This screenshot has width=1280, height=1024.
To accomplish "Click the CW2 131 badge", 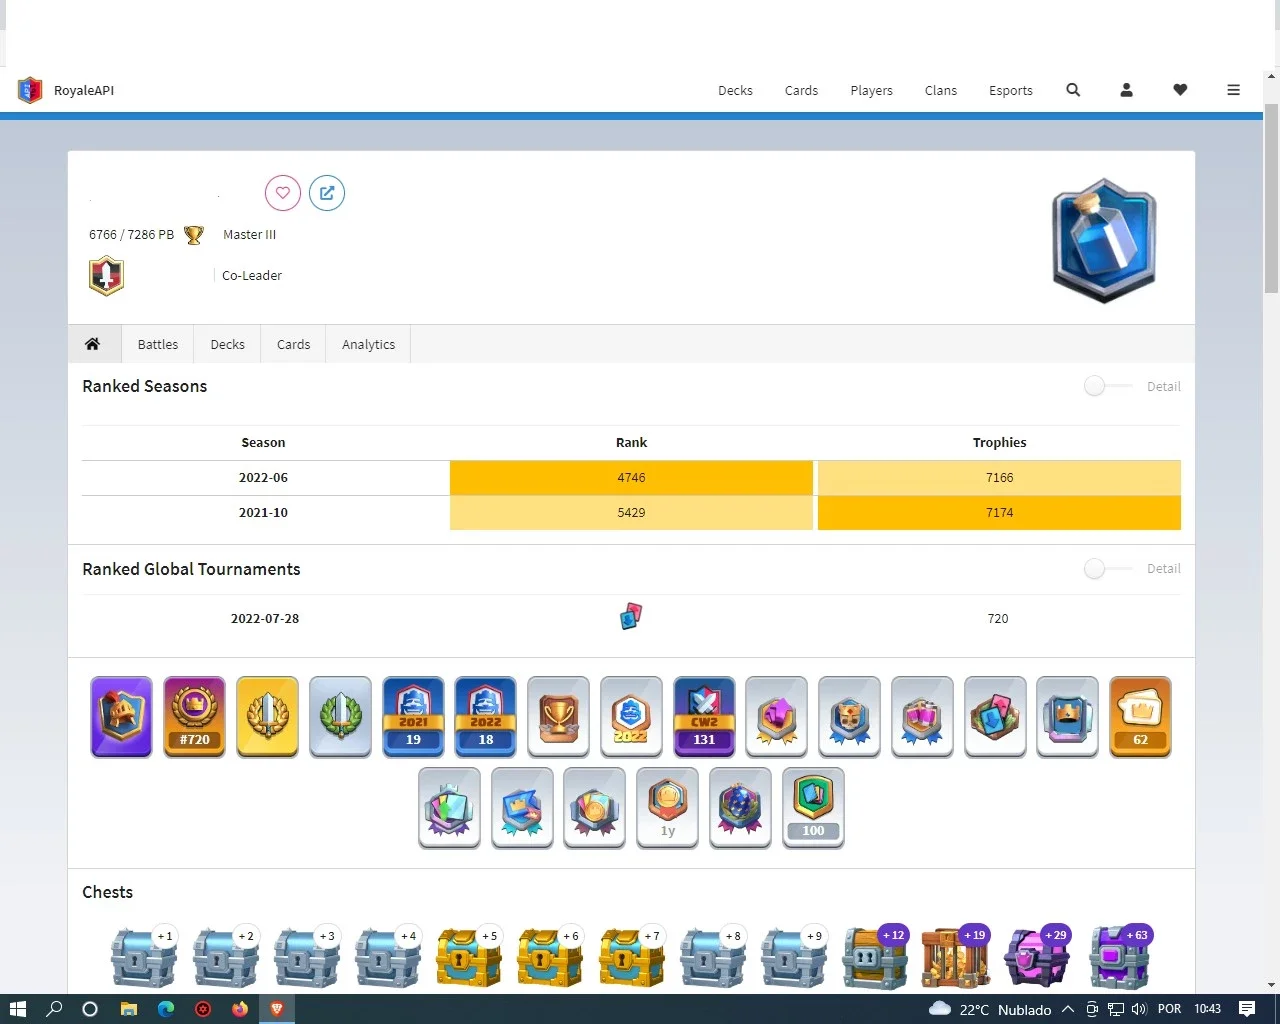I will click(705, 717).
